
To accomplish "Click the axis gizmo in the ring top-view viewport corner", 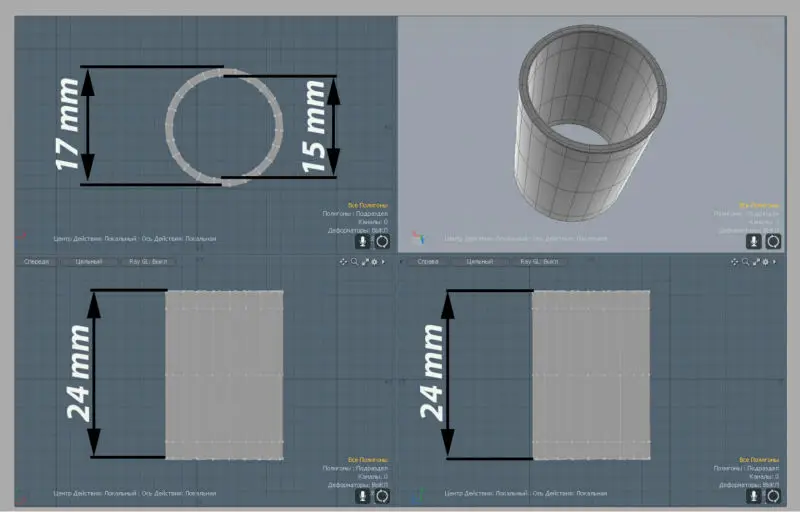I will (x=22, y=236).
